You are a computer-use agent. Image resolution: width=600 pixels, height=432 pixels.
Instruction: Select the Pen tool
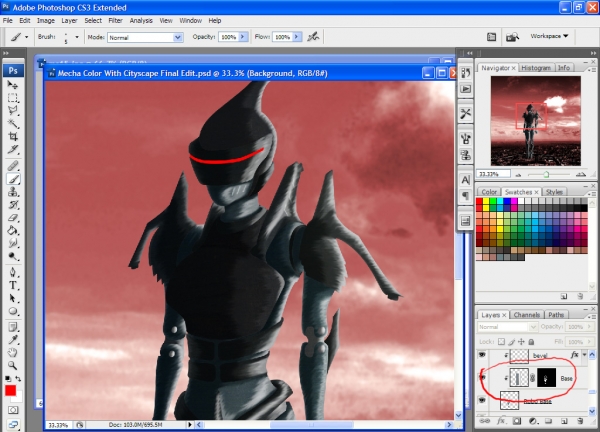pyautogui.click(x=13, y=272)
